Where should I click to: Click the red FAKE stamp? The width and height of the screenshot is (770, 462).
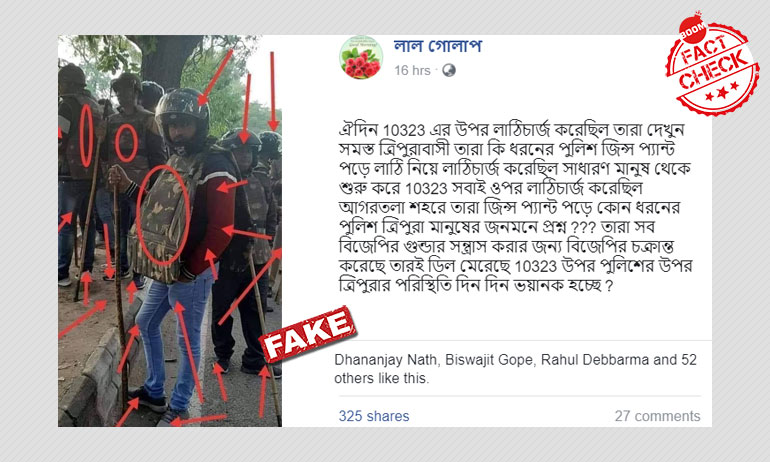(x=308, y=334)
